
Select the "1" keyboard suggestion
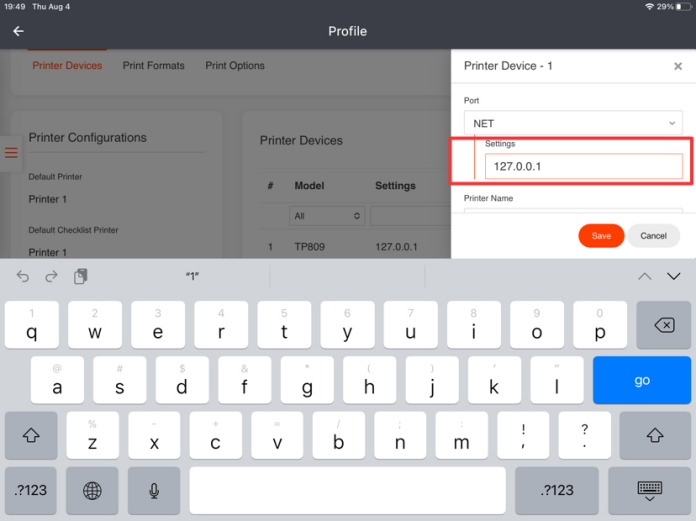click(x=192, y=276)
